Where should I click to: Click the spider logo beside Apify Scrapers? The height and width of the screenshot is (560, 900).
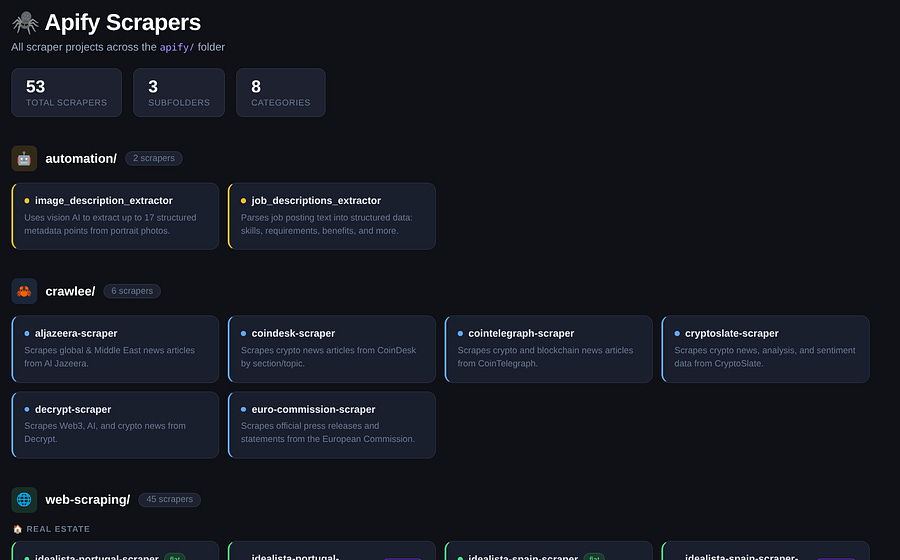25,23
